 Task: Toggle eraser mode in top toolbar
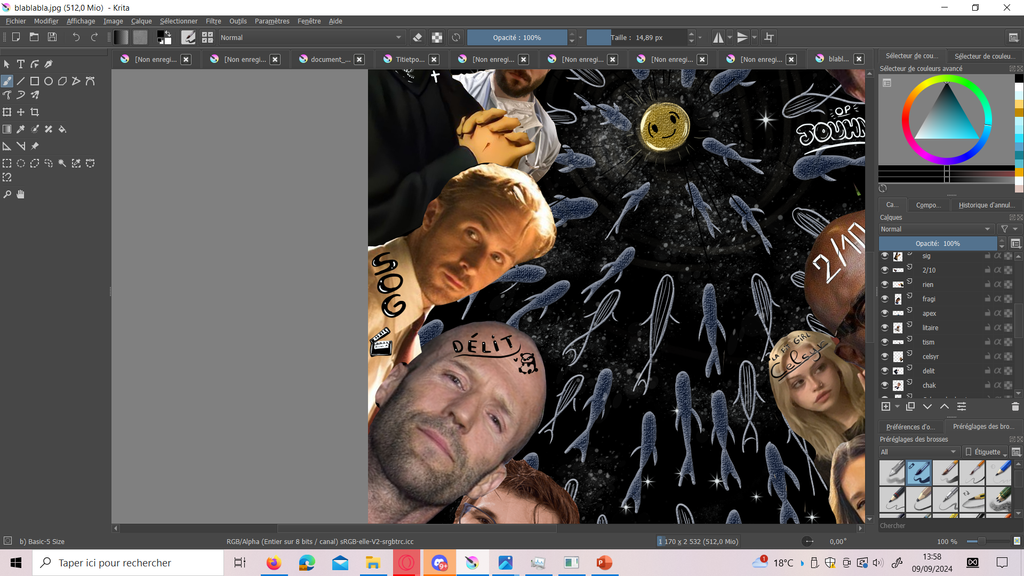tap(417, 37)
